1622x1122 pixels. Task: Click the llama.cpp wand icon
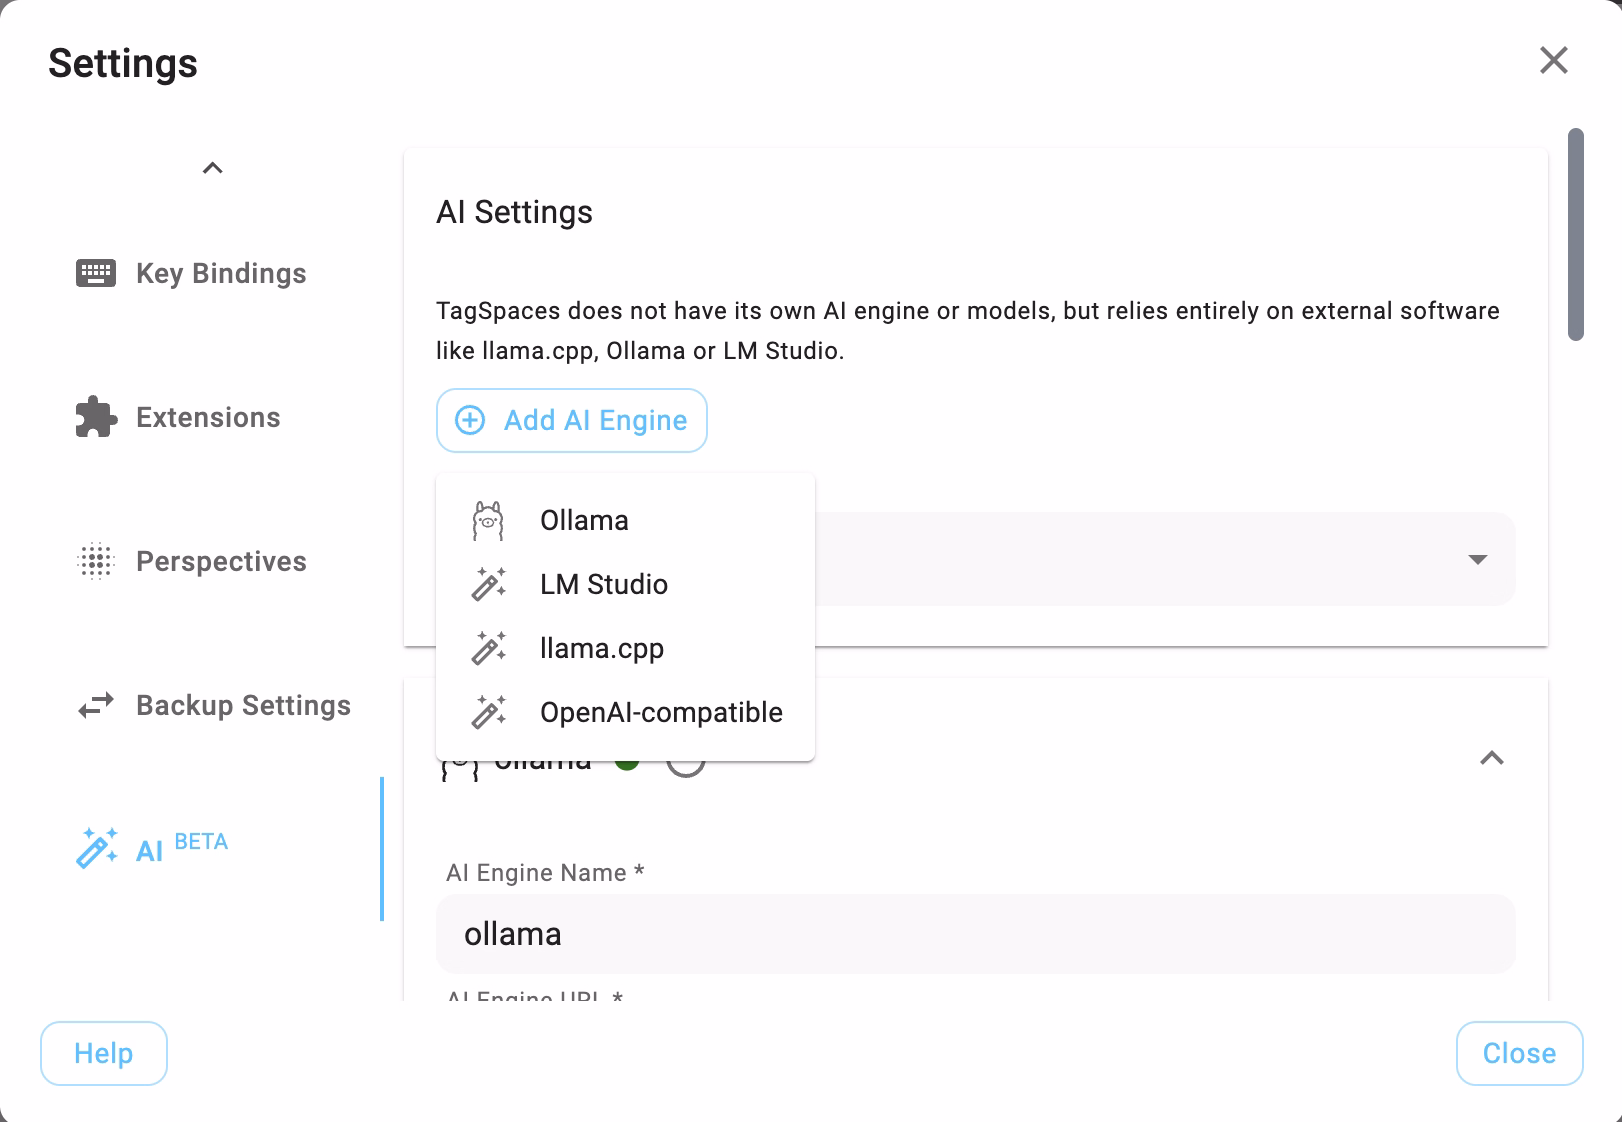point(489,648)
